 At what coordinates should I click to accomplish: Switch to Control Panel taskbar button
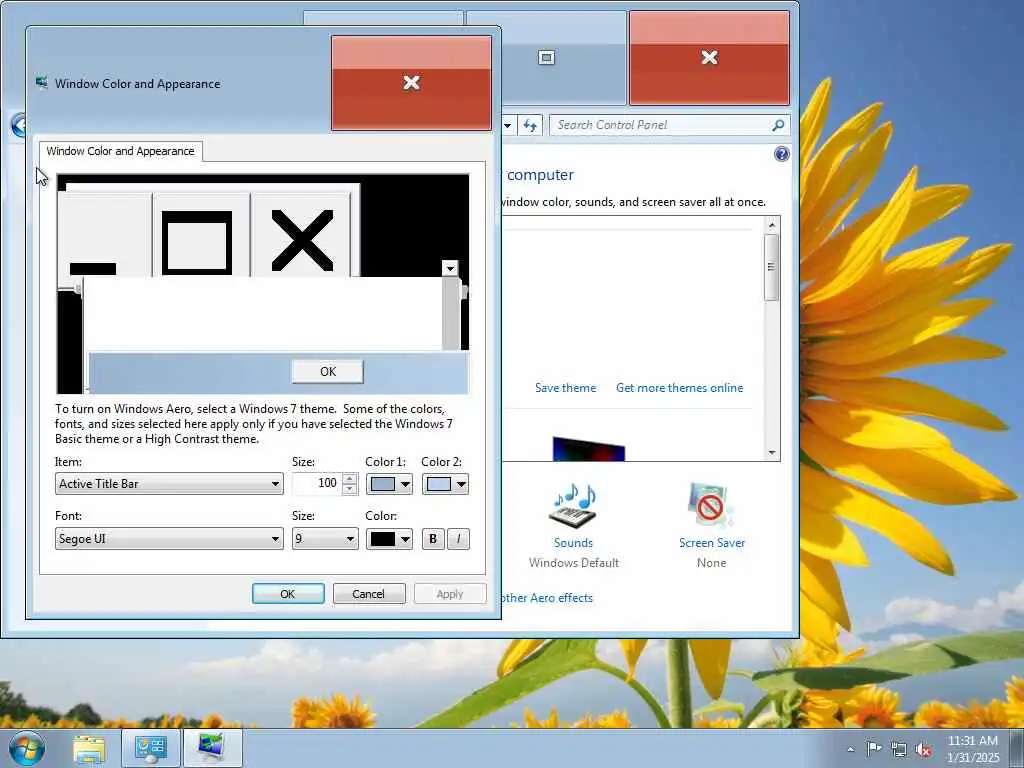151,748
